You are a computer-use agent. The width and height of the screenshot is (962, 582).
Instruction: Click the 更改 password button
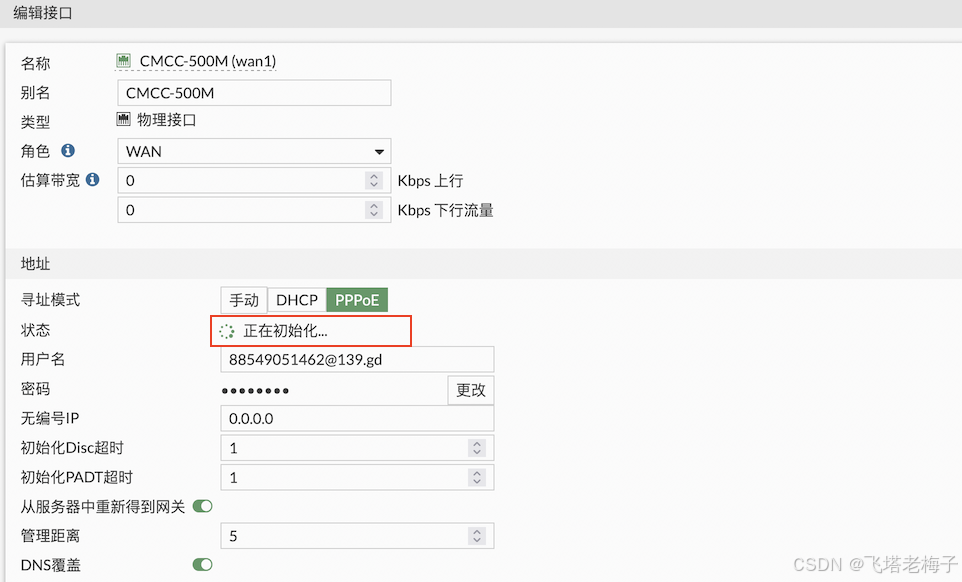471,390
